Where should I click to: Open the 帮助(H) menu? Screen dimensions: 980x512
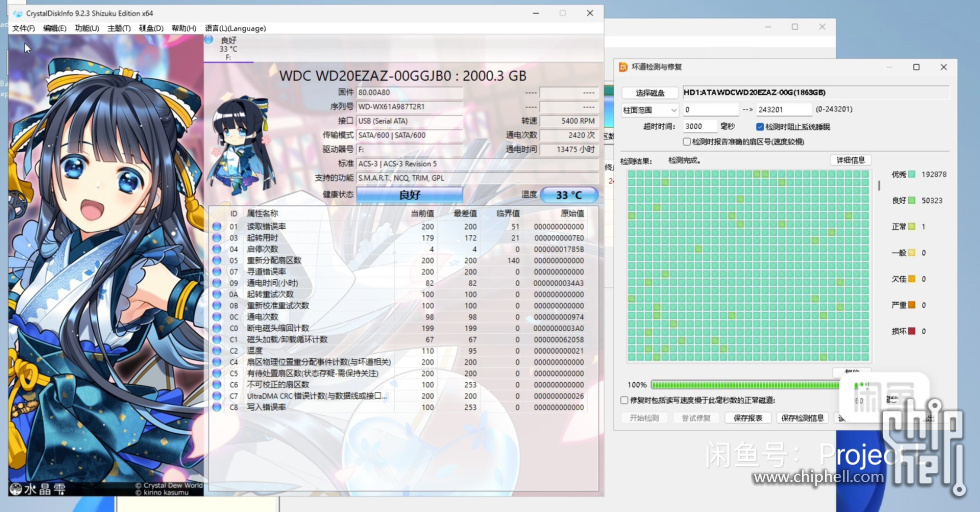(x=184, y=28)
